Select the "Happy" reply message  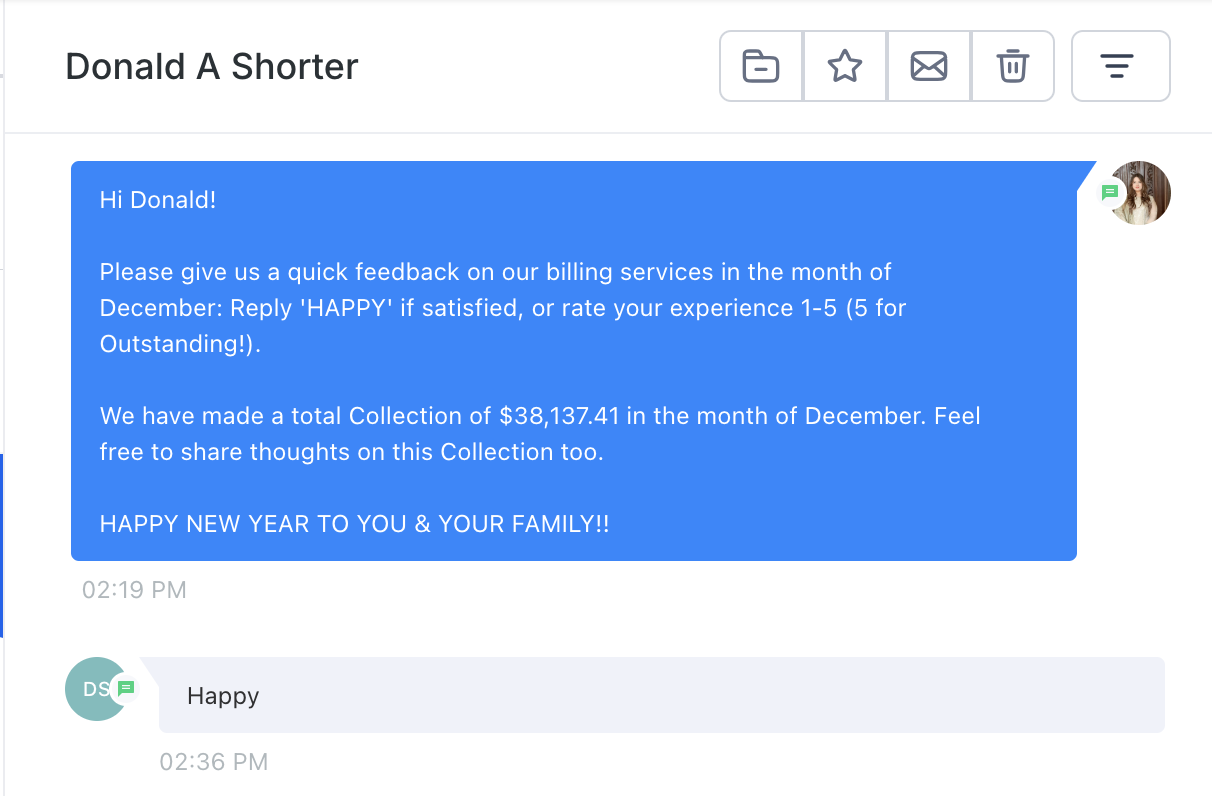point(223,696)
